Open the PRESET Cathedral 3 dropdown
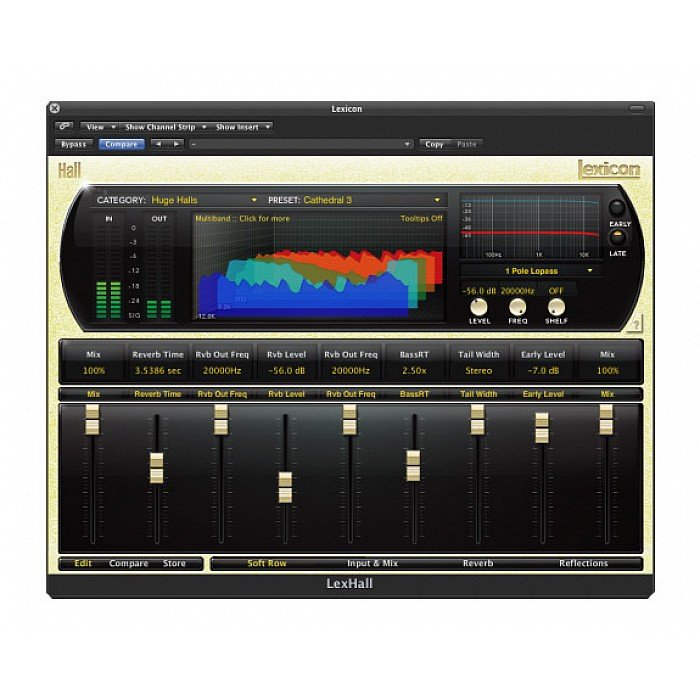Viewport: 700px width, 700px height. [370, 200]
